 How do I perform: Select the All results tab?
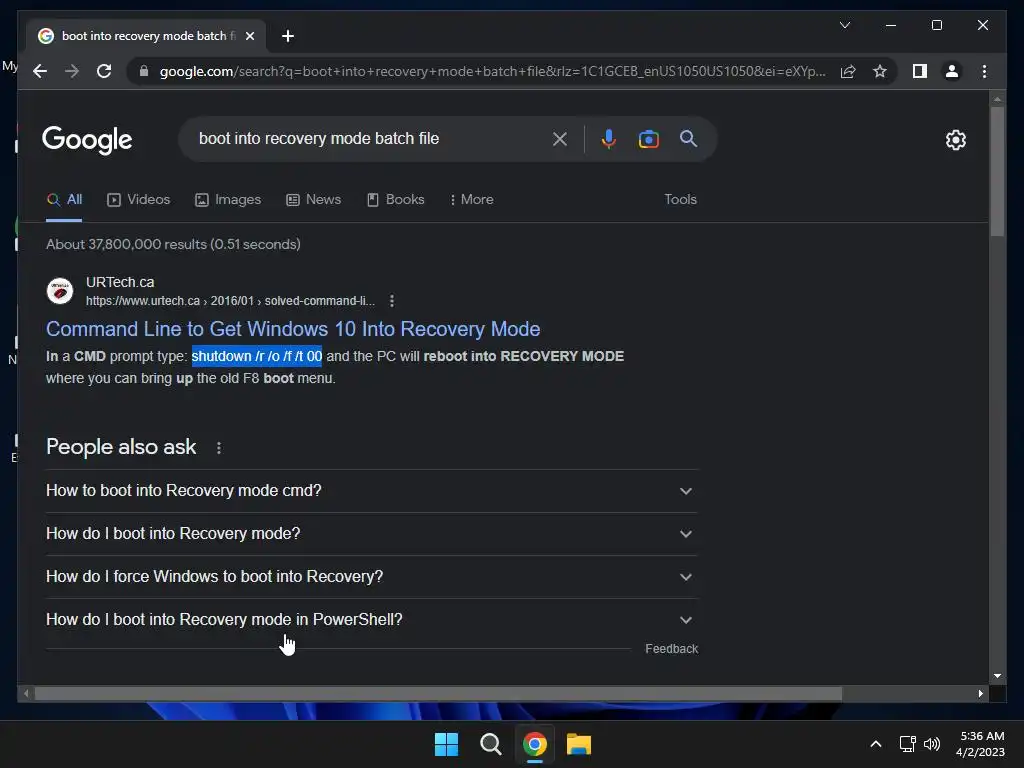[x=64, y=199]
